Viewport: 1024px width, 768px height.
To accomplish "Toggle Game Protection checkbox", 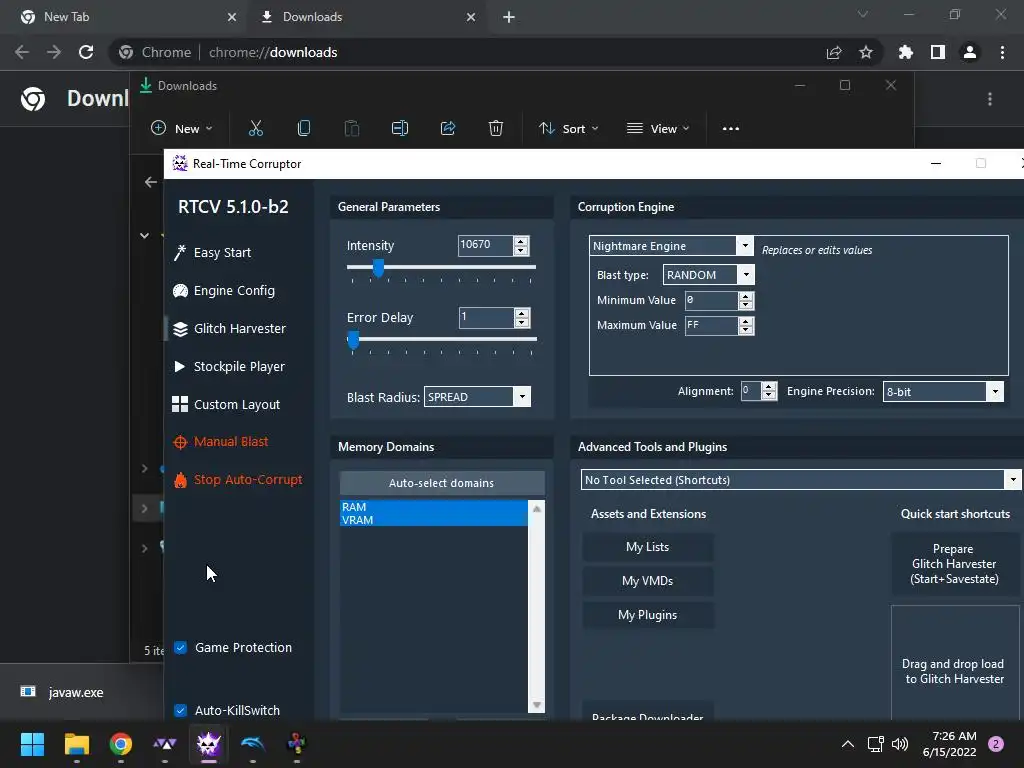I will click(x=181, y=647).
